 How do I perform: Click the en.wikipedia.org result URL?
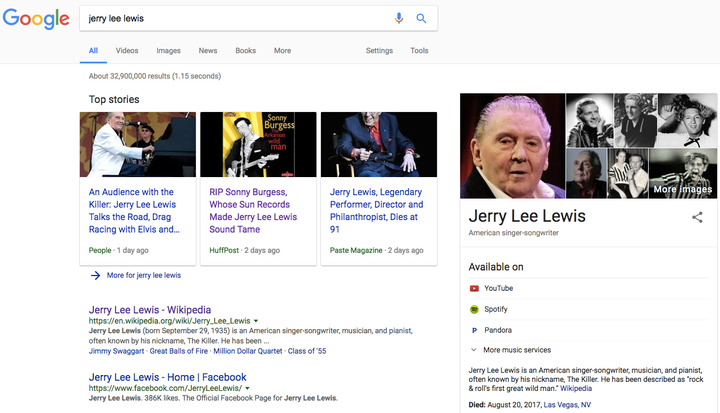(x=169, y=321)
